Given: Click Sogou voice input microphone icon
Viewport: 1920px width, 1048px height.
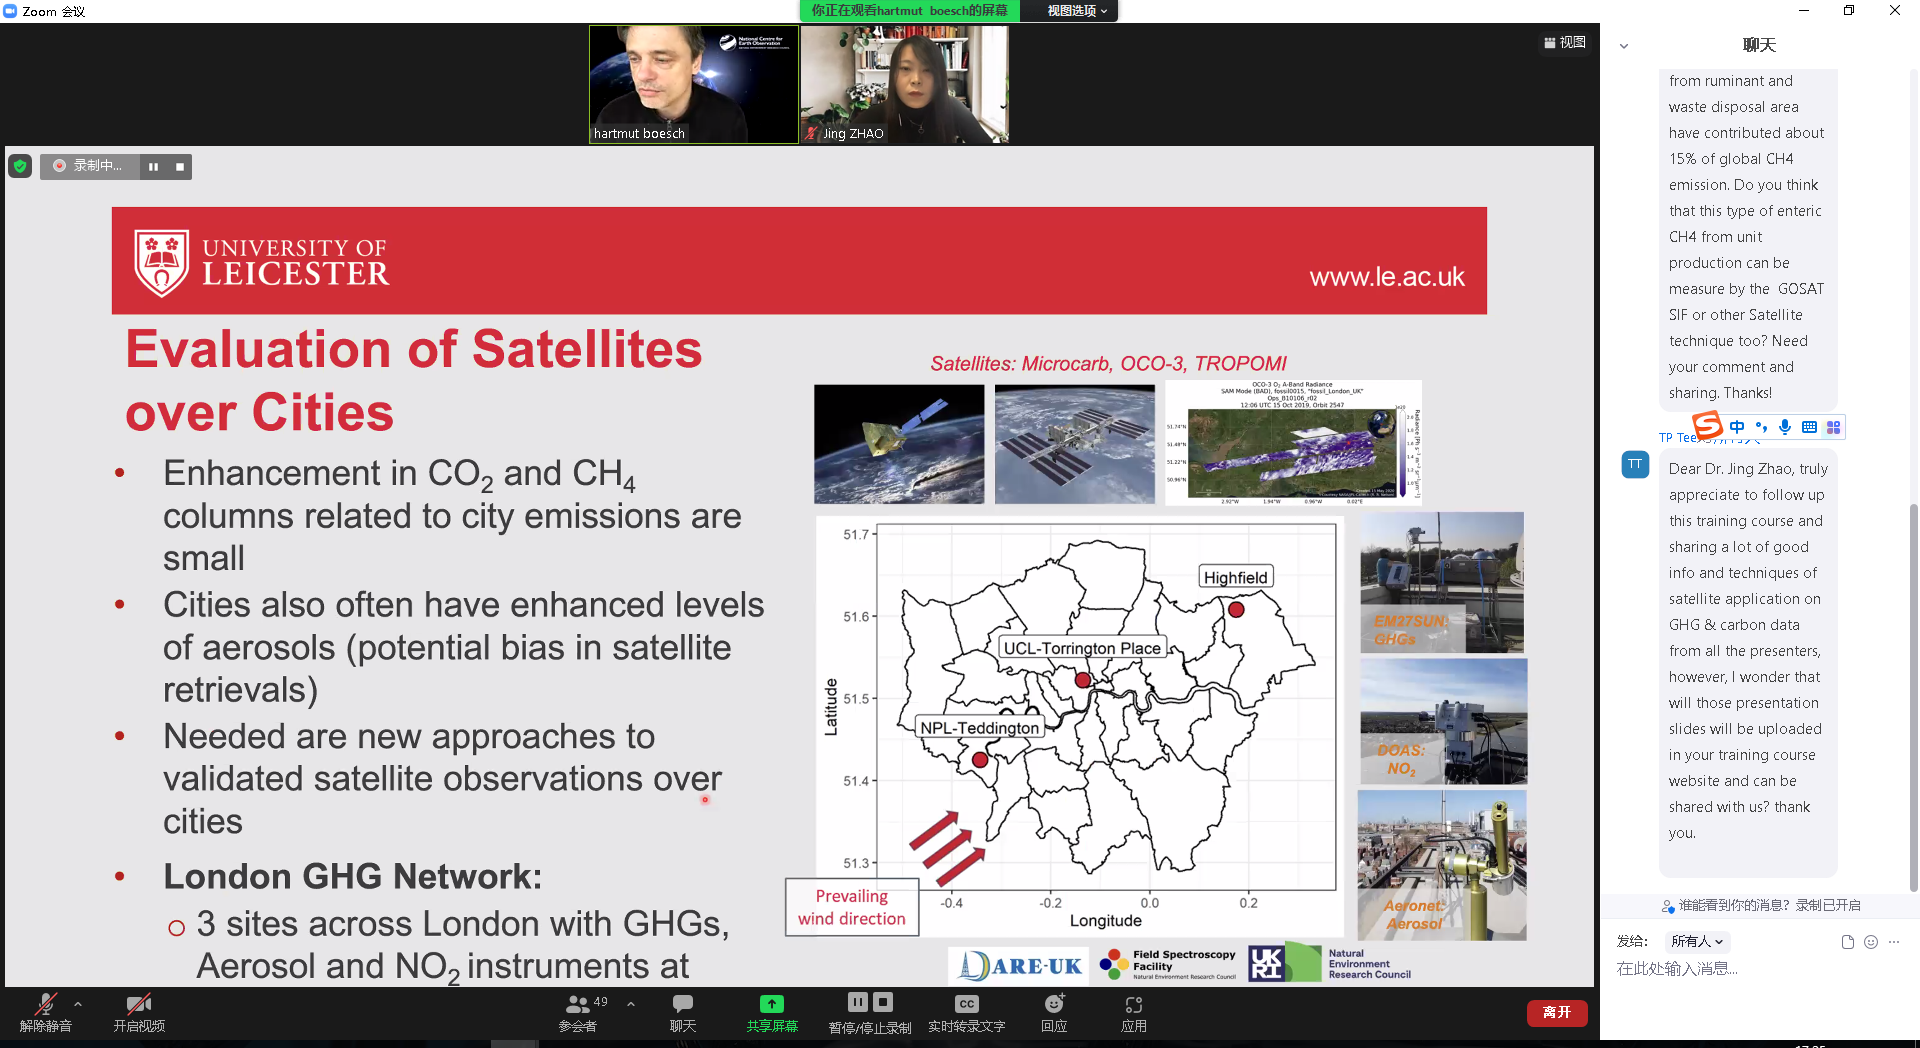Looking at the screenshot, I should tap(1785, 427).
